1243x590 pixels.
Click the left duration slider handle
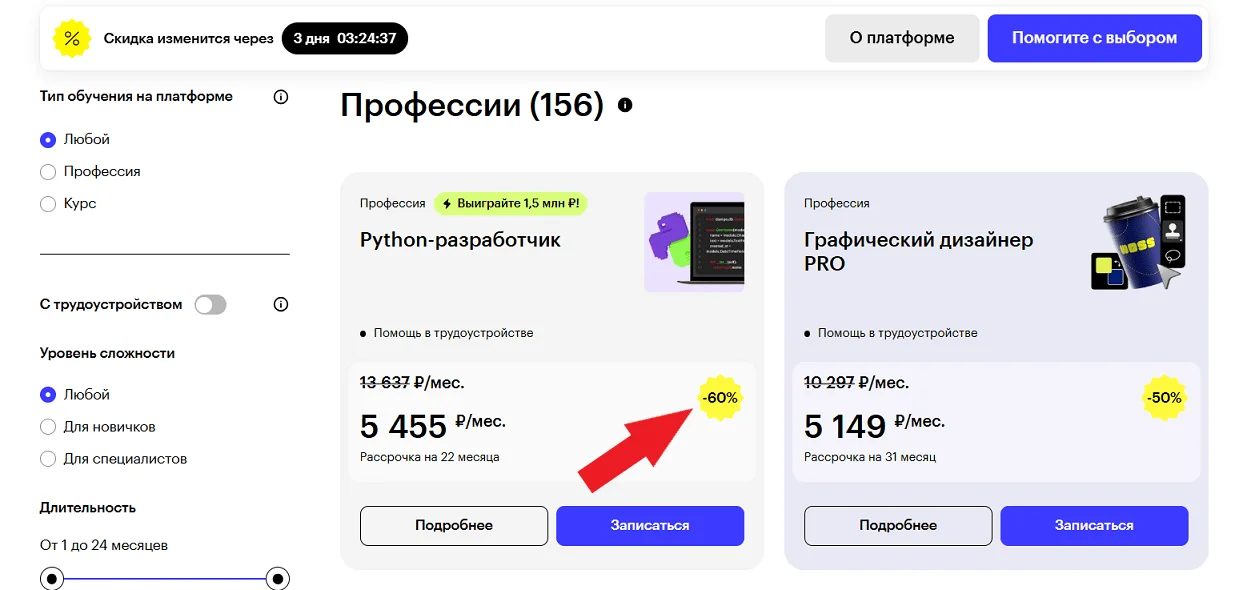(x=53, y=578)
